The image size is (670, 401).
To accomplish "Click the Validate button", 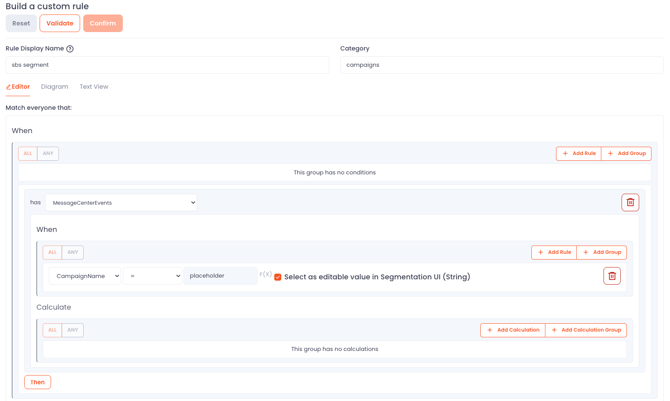I will pyautogui.click(x=60, y=23).
